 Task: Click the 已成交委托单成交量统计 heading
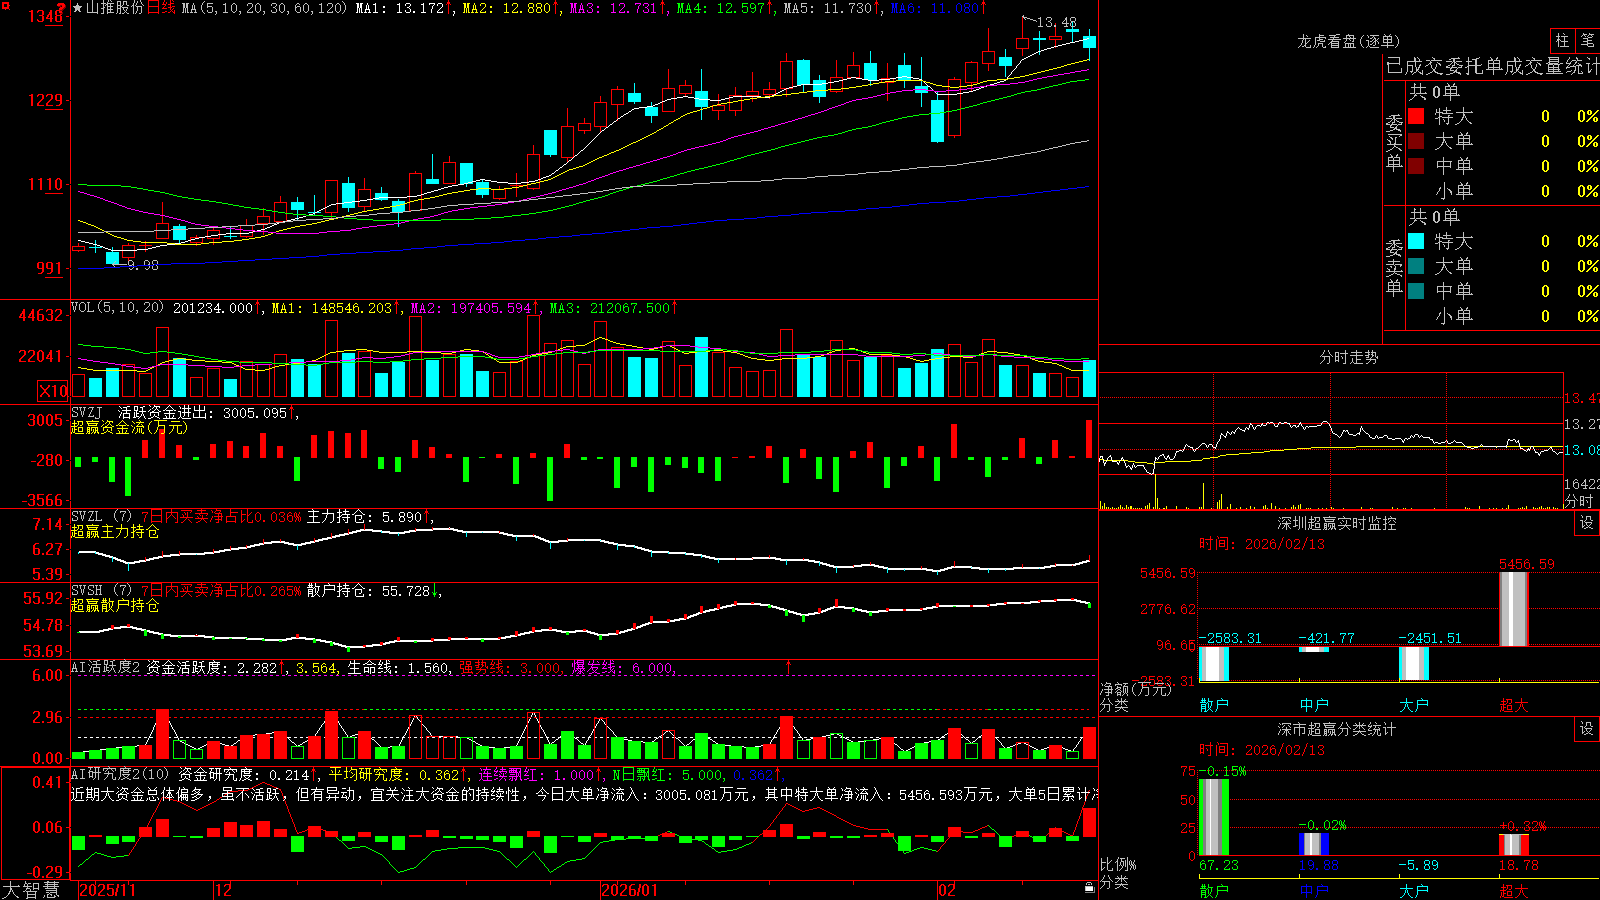pos(1492,66)
